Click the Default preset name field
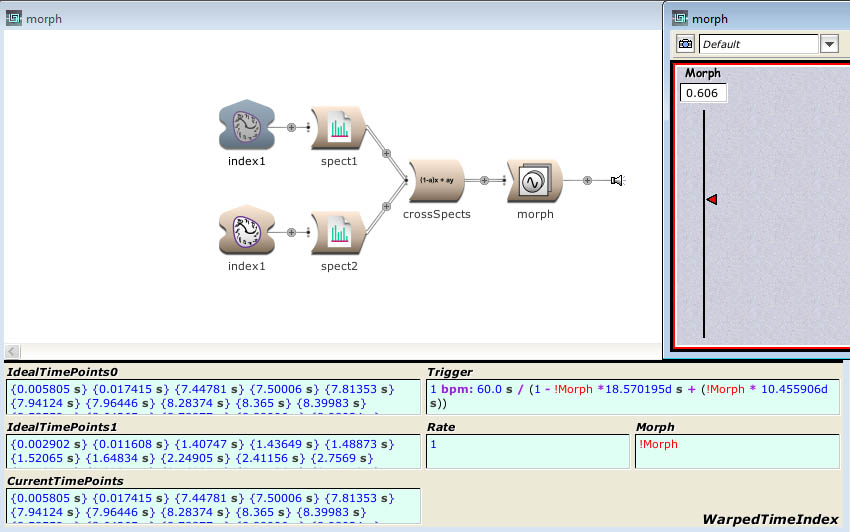This screenshot has width=850, height=532. pos(758,44)
